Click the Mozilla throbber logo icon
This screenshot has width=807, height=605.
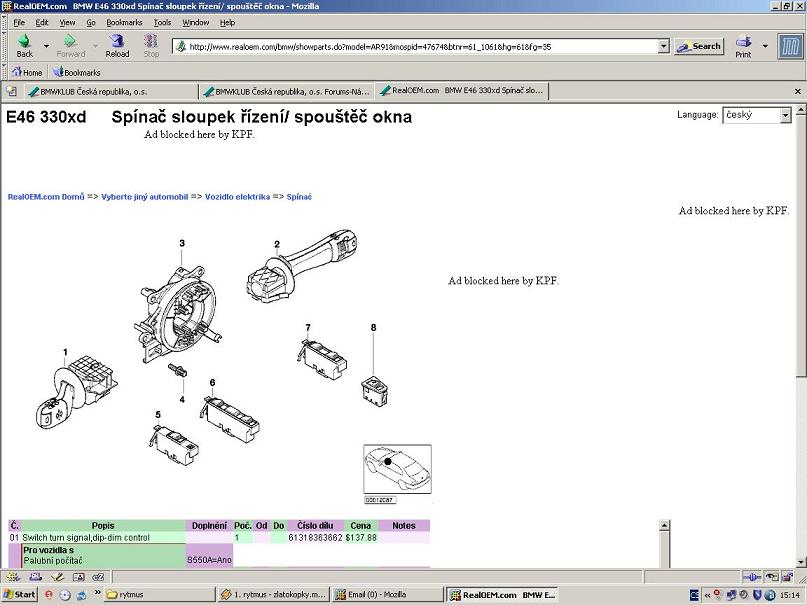(790, 46)
